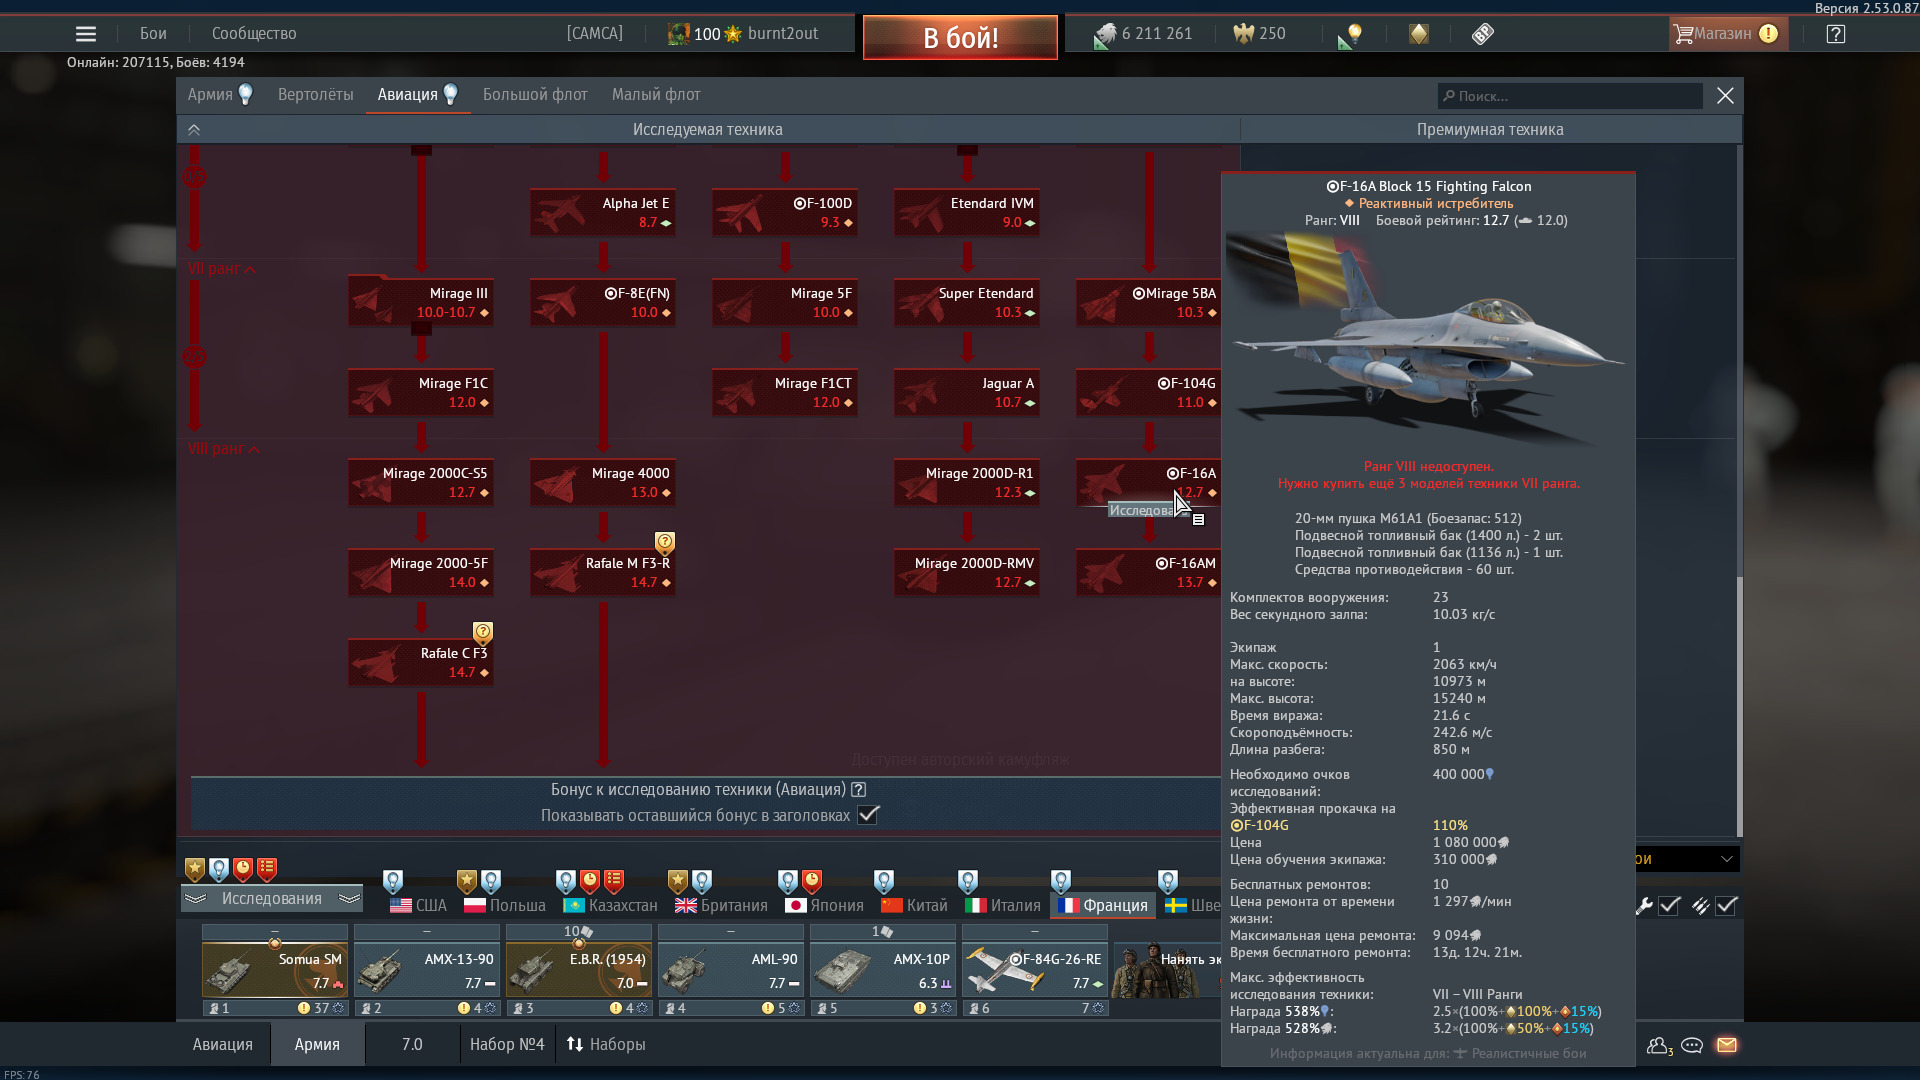Viewport: 1920px width, 1080px height.
Task: Toggle show remaining bonus in headers checkbox
Action: coord(868,815)
